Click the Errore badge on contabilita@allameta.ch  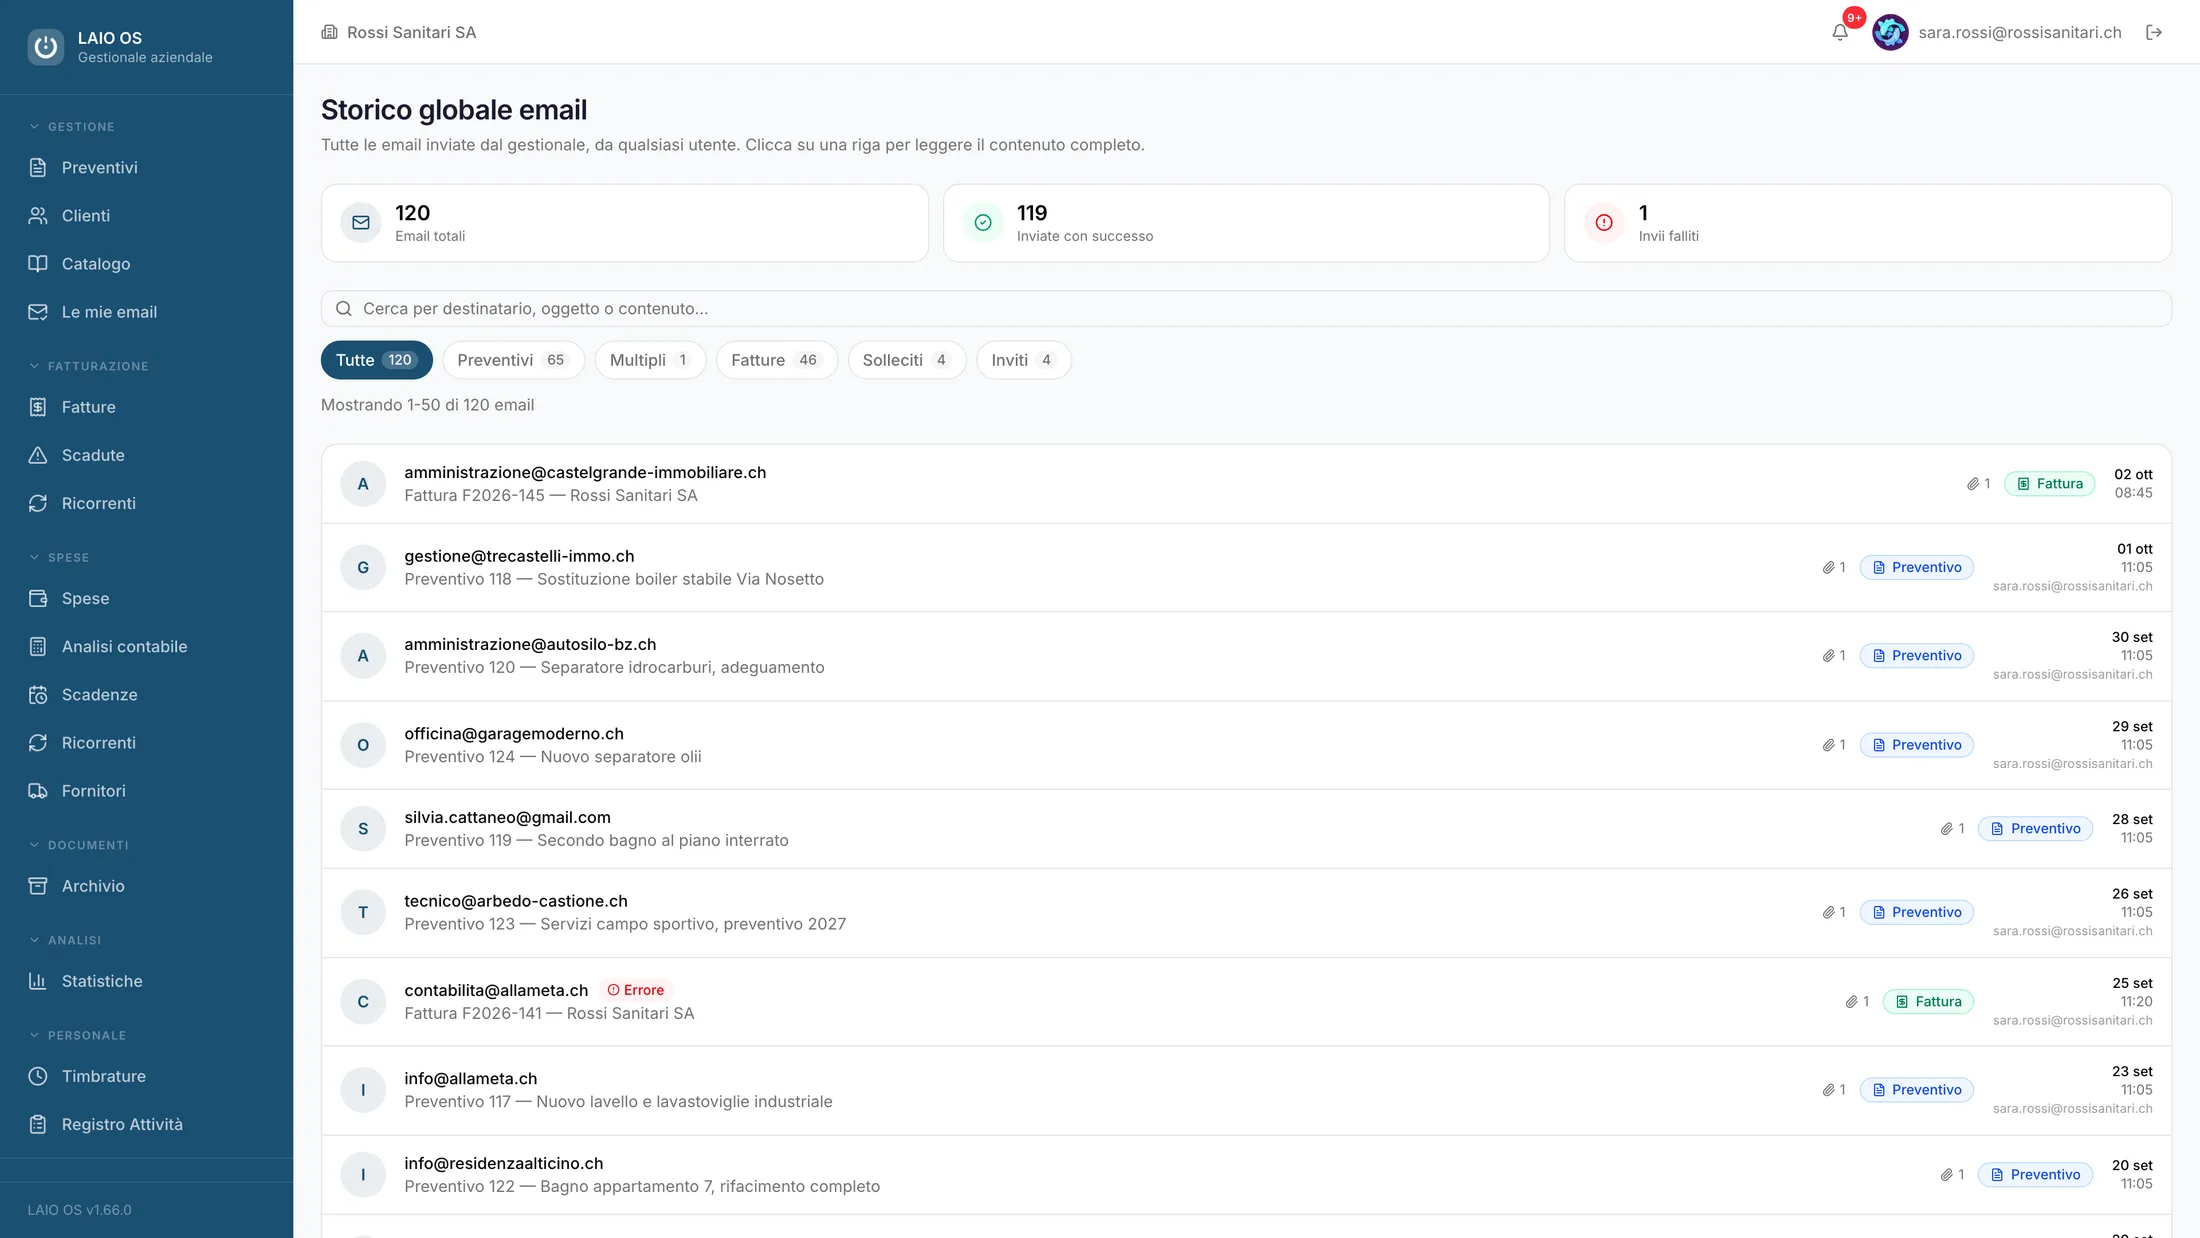pos(636,990)
